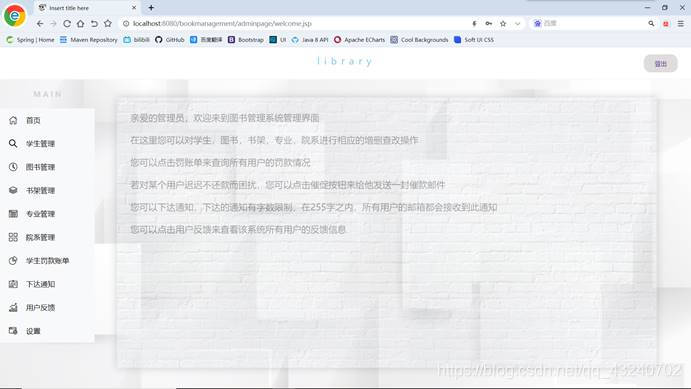The width and height of the screenshot is (691, 389).
Task: Click the undo restore-tab arrow icon
Action: click(x=94, y=23)
